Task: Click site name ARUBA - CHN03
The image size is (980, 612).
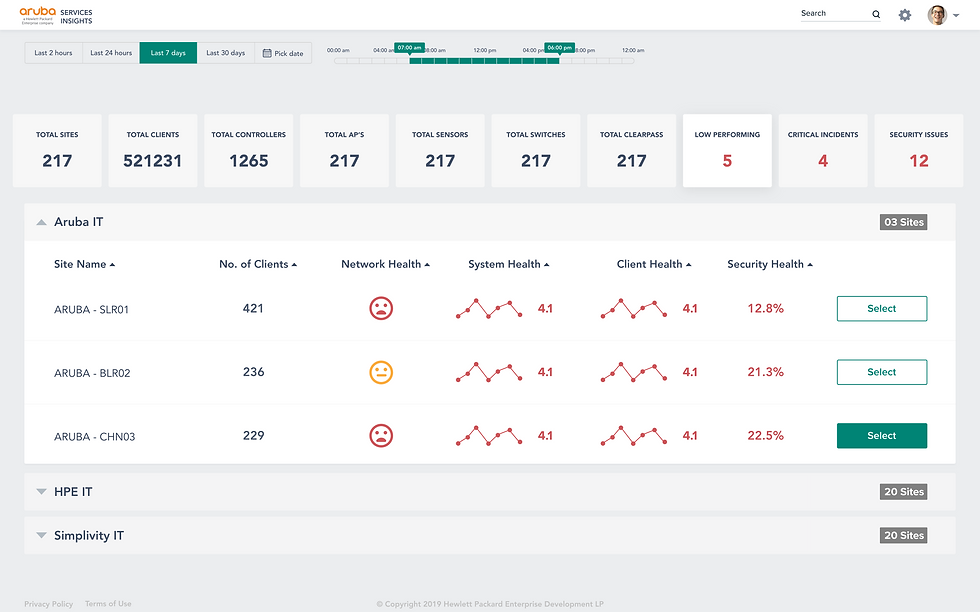Action: click(94, 437)
